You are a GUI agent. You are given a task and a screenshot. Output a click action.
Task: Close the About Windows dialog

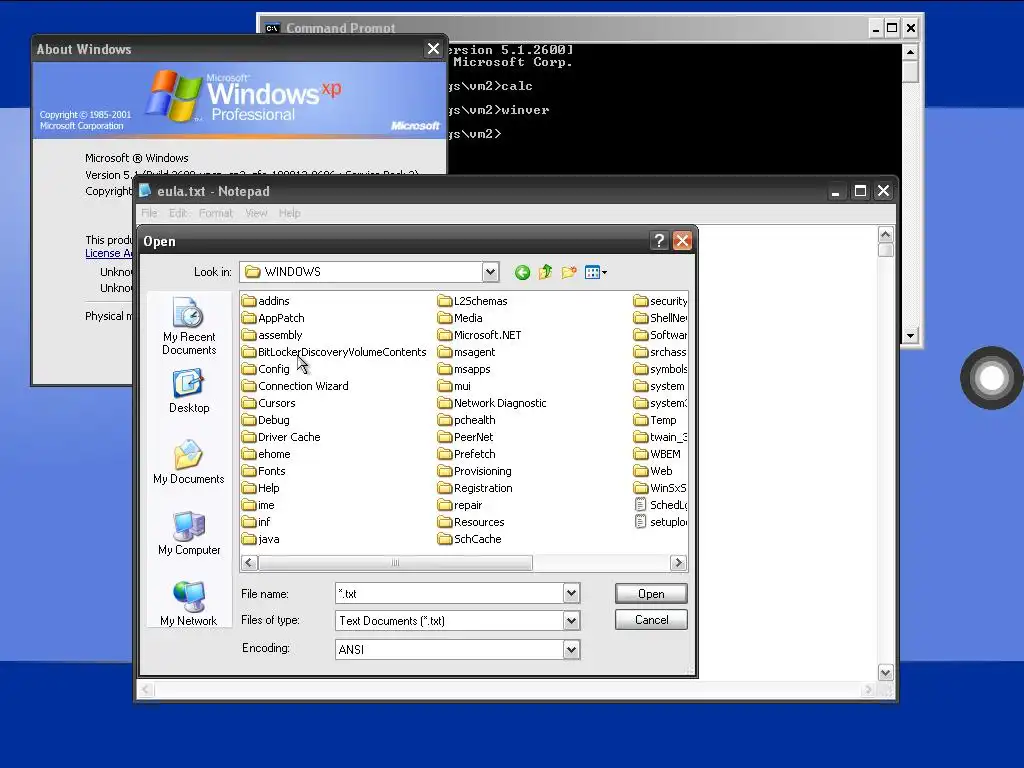pyautogui.click(x=433, y=49)
